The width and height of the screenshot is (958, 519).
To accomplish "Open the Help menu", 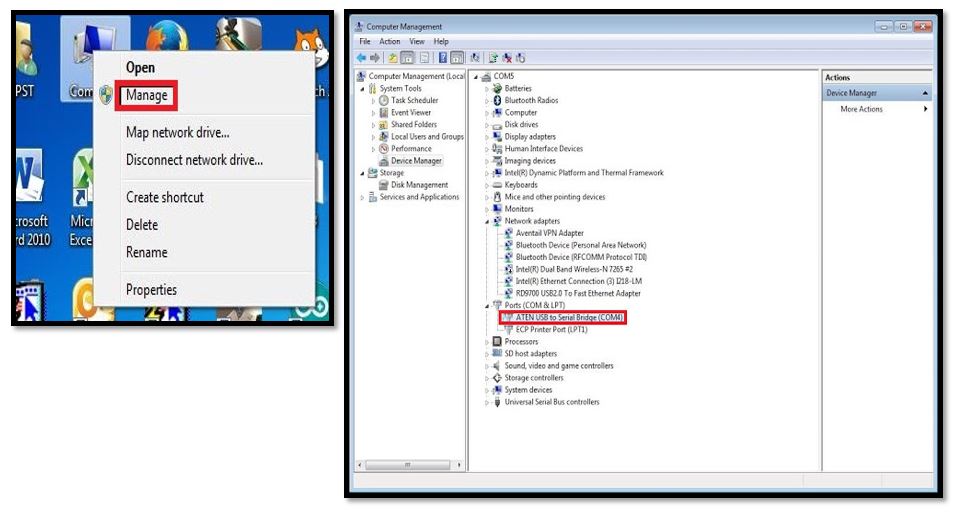I will (441, 42).
